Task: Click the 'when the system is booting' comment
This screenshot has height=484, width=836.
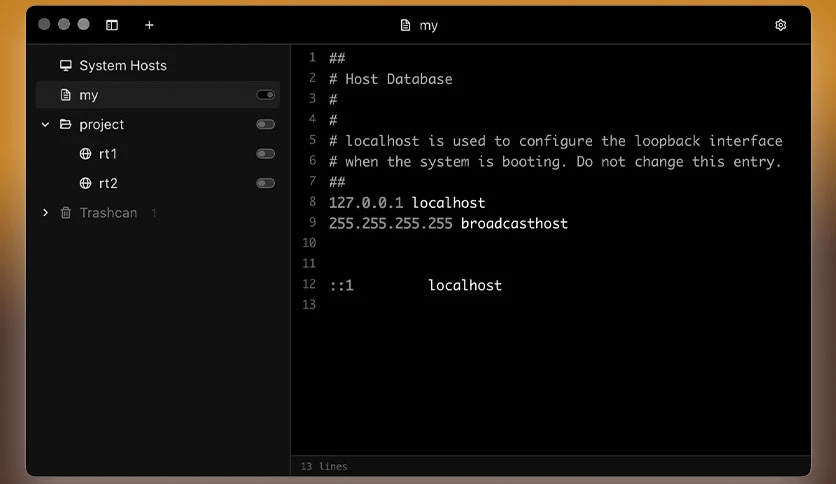Action: click(555, 162)
